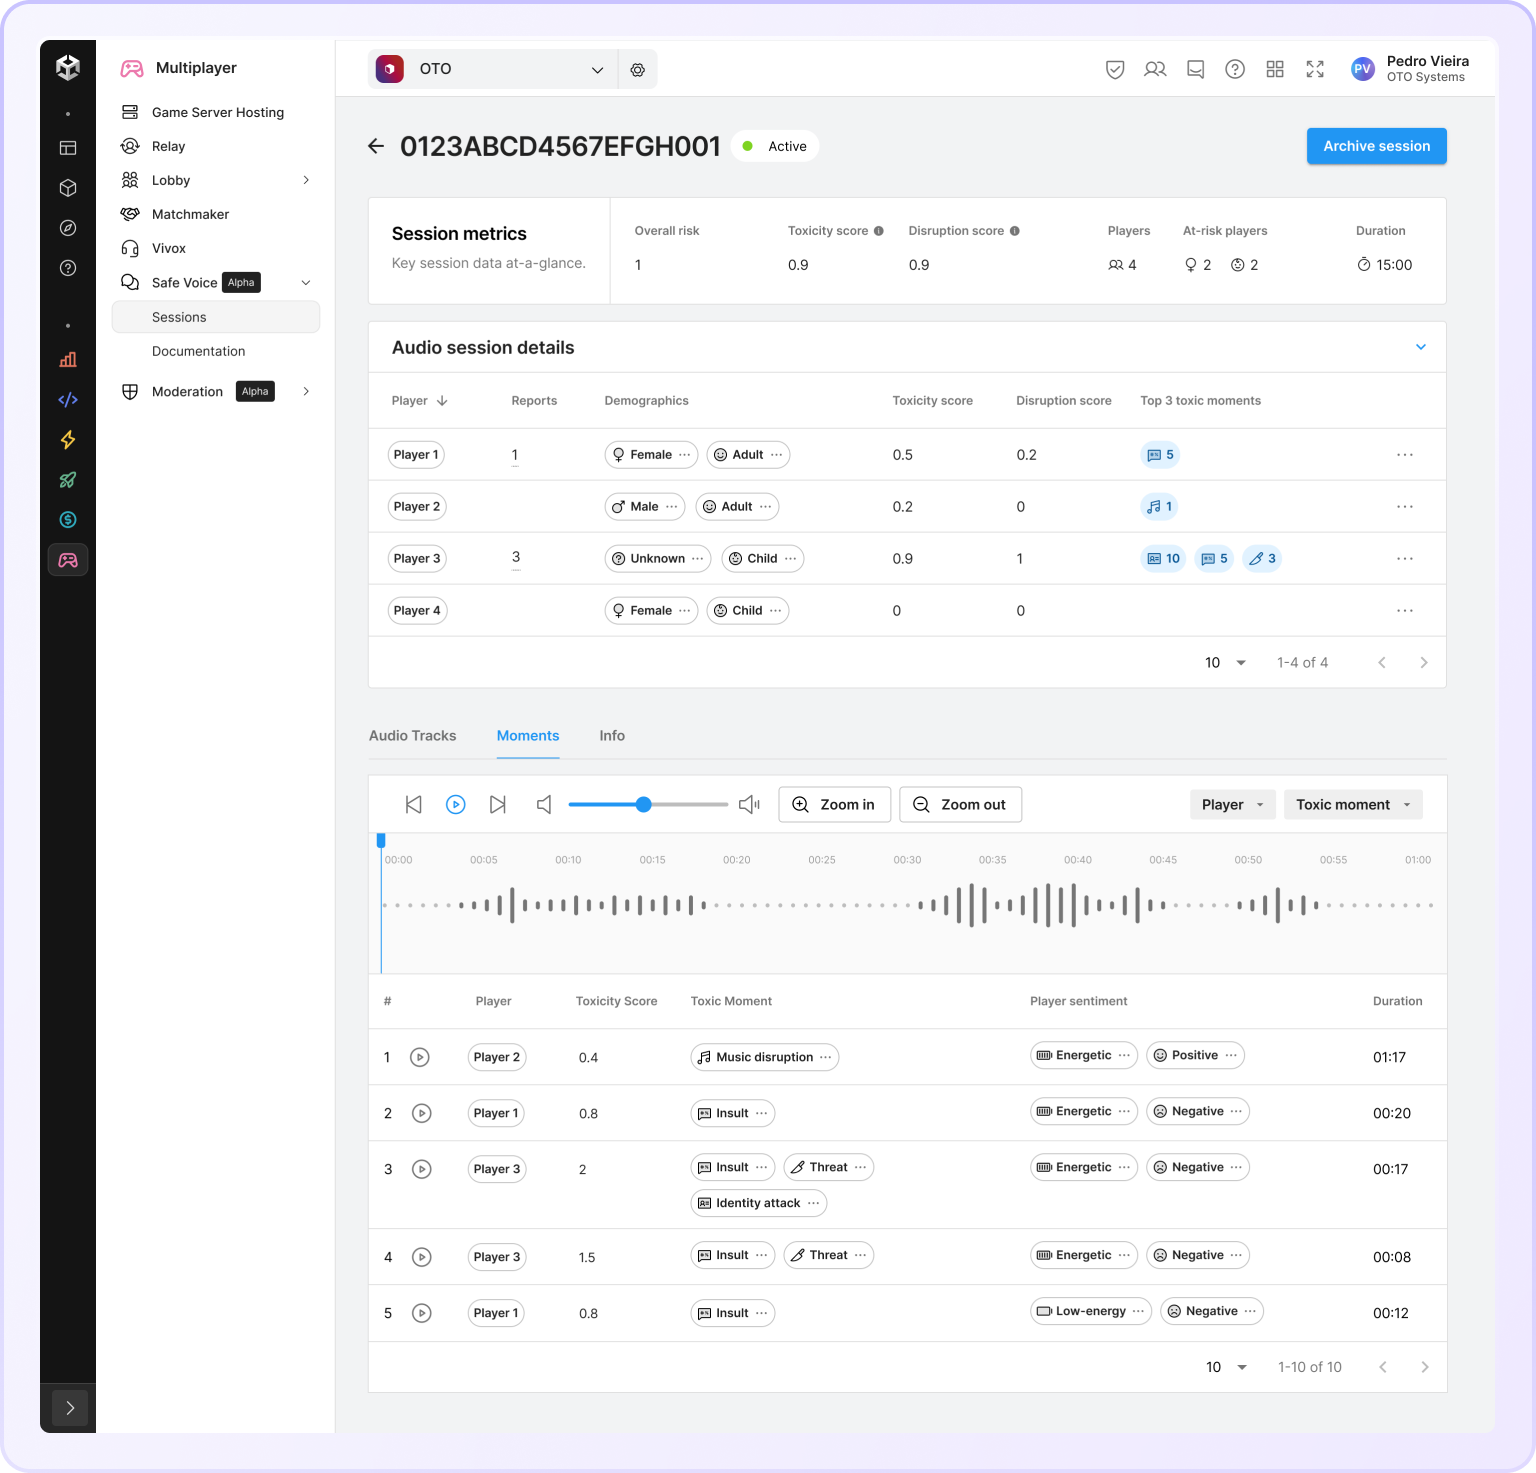
Task: Click the Zoom in button
Action: point(834,805)
